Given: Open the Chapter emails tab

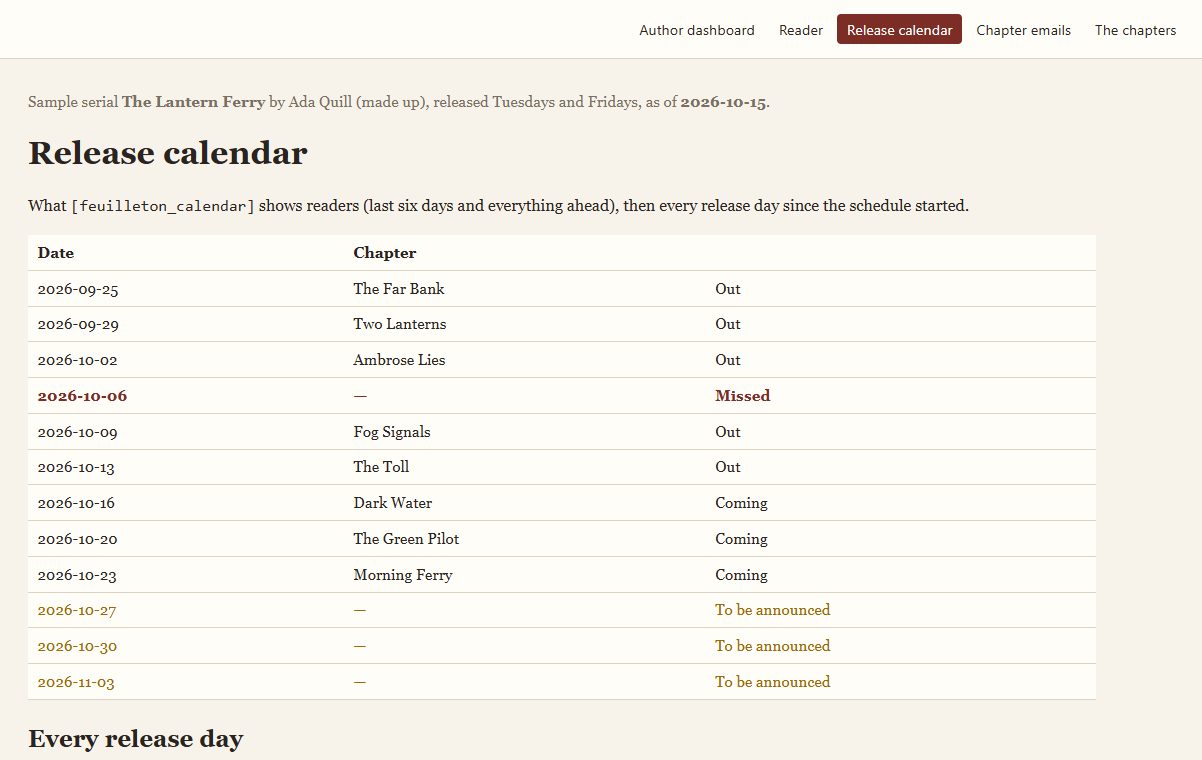Looking at the screenshot, I should (x=1023, y=30).
